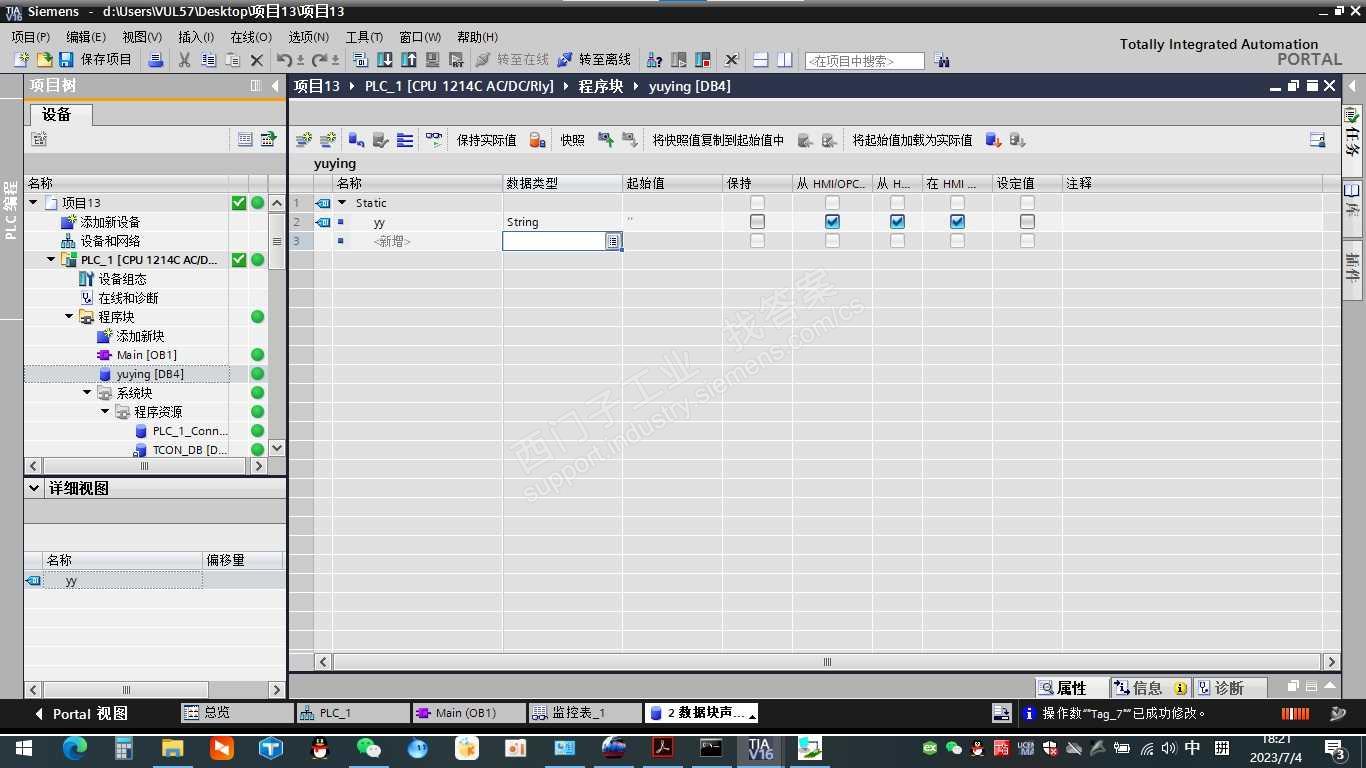Click the load start values as actual values icon

[x=993, y=140]
